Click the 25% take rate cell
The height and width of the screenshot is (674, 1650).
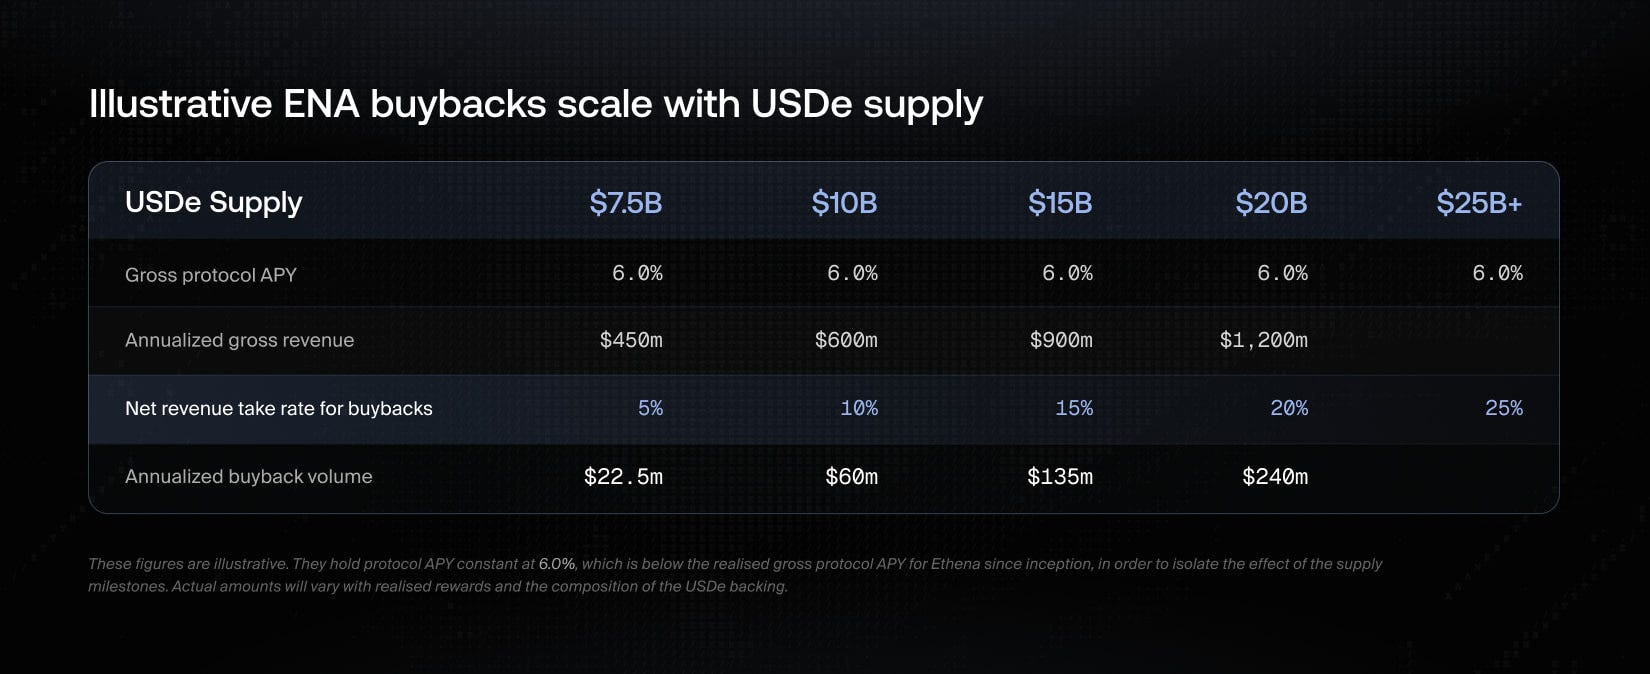pyautogui.click(x=1504, y=408)
